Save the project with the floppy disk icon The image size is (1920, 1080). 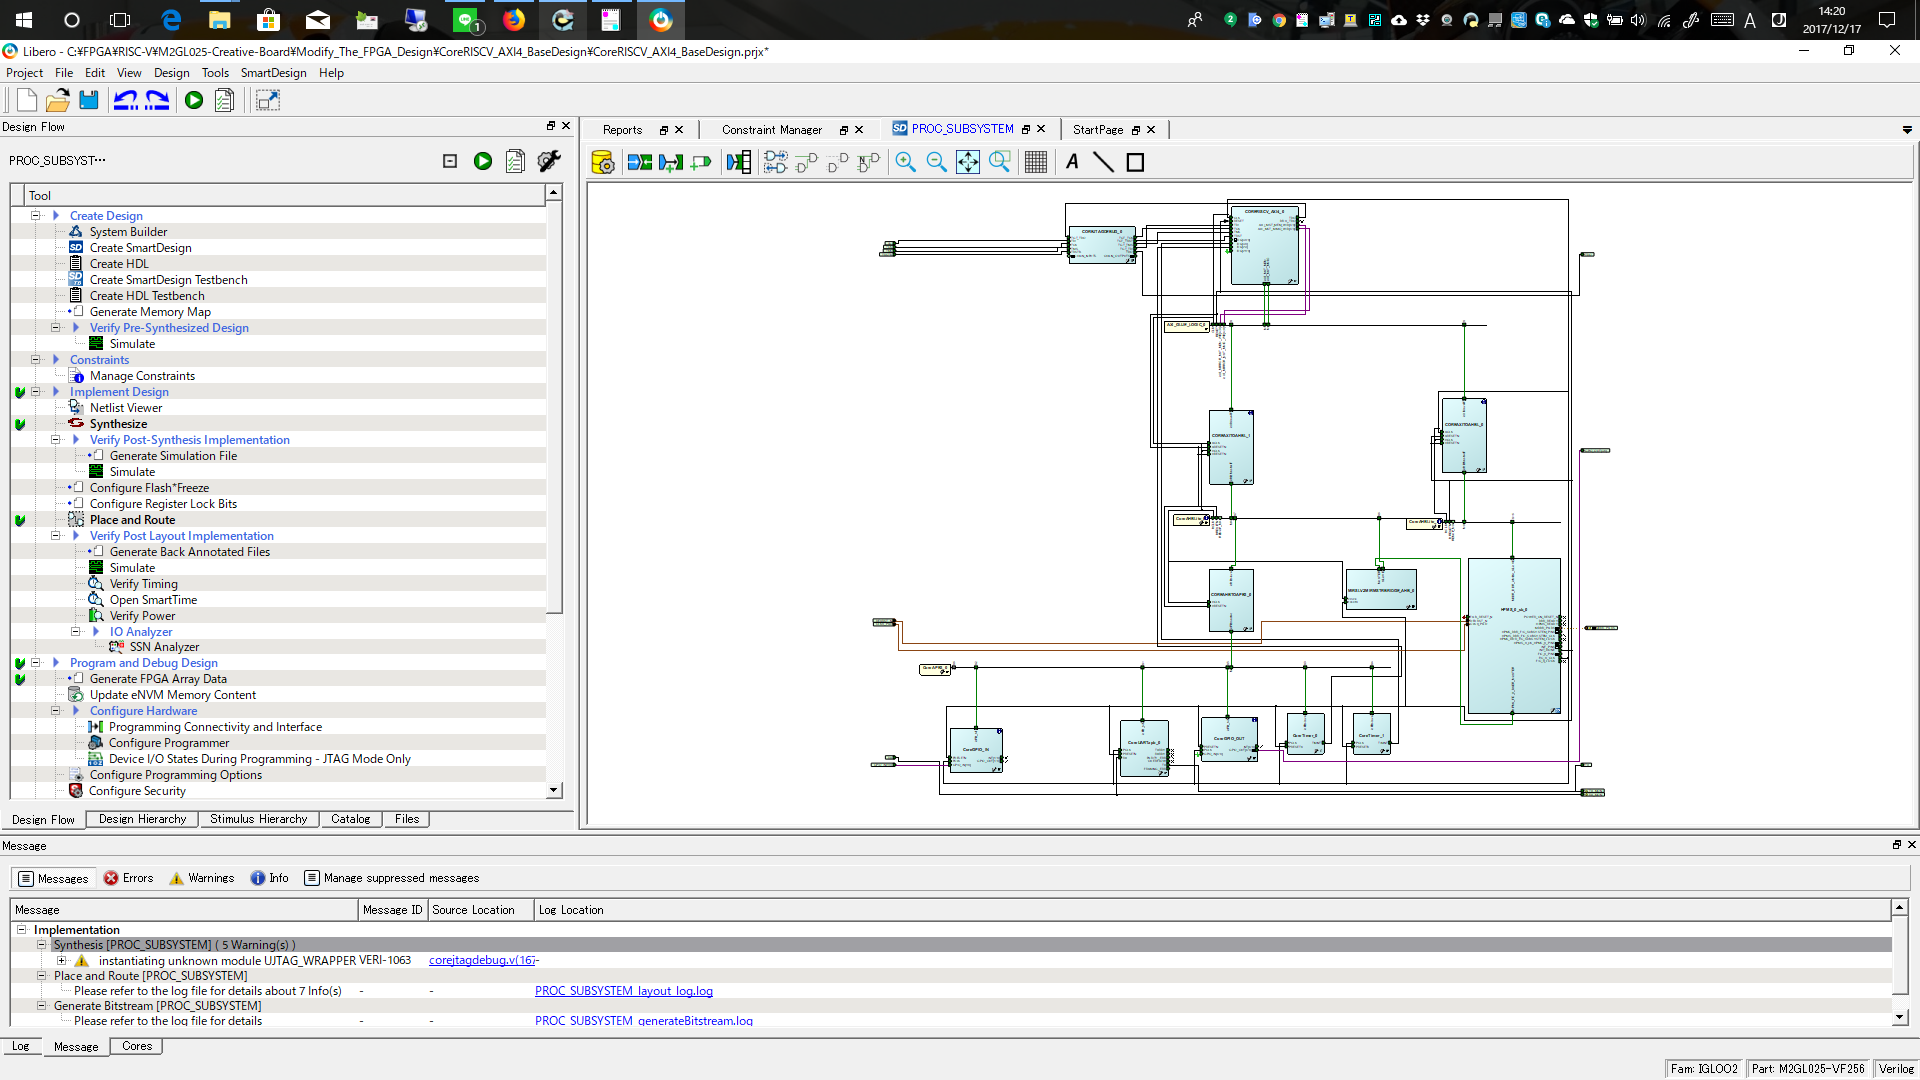click(x=89, y=100)
